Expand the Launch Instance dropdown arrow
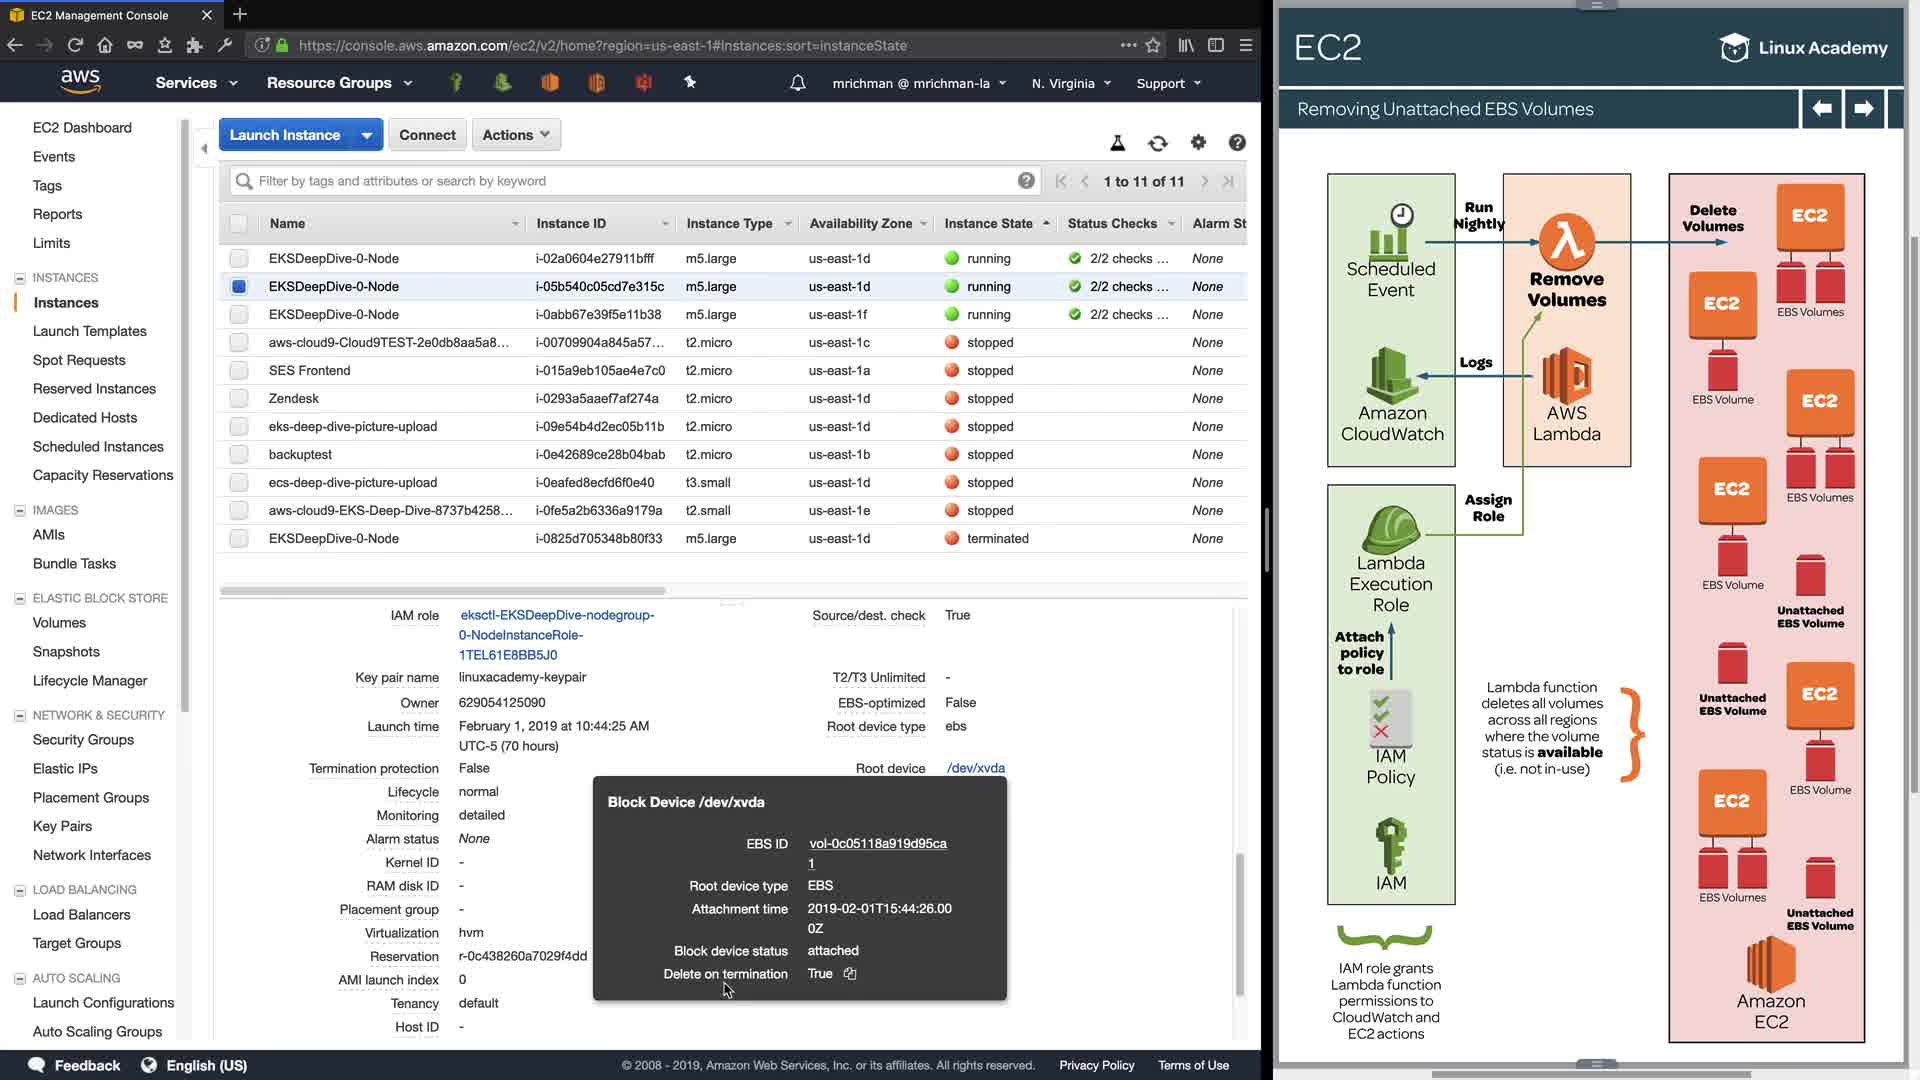 pyautogui.click(x=367, y=135)
